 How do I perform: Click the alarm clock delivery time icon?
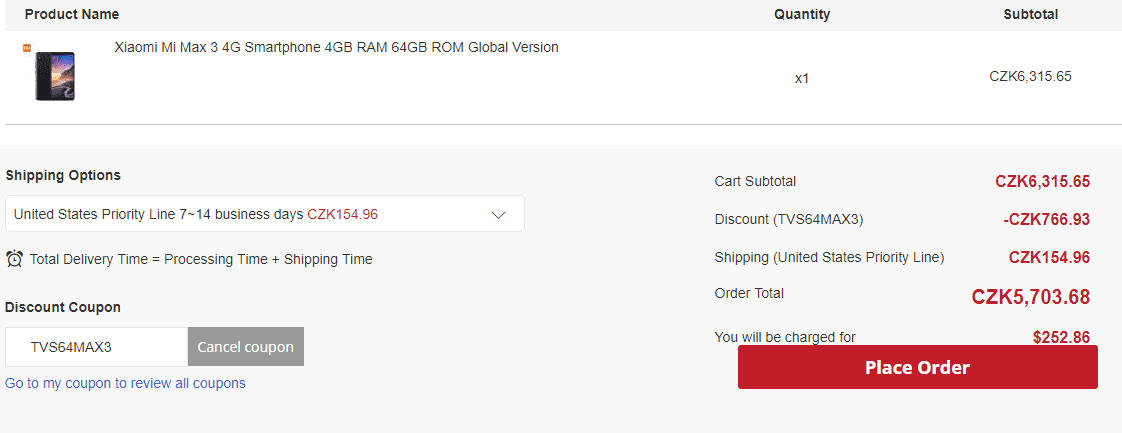pos(14,258)
